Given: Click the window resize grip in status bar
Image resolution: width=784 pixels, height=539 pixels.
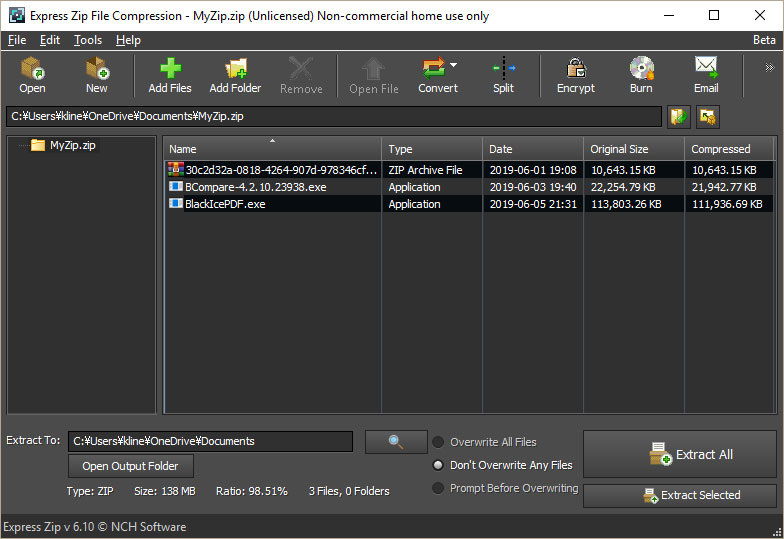Looking at the screenshot, I should click(778, 532).
